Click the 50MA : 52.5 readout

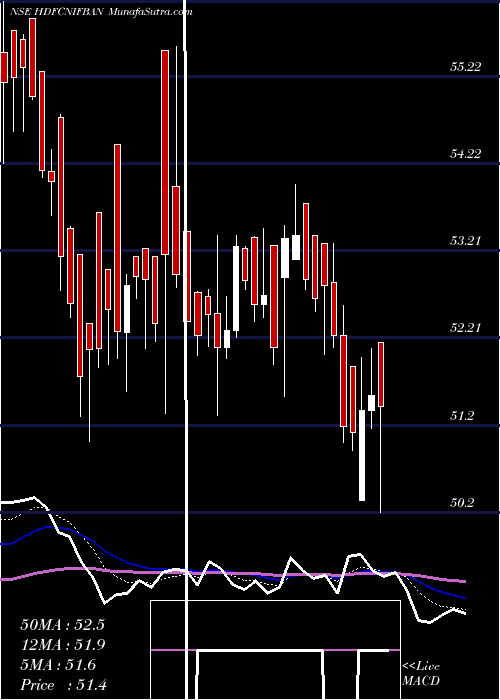pos(62,625)
